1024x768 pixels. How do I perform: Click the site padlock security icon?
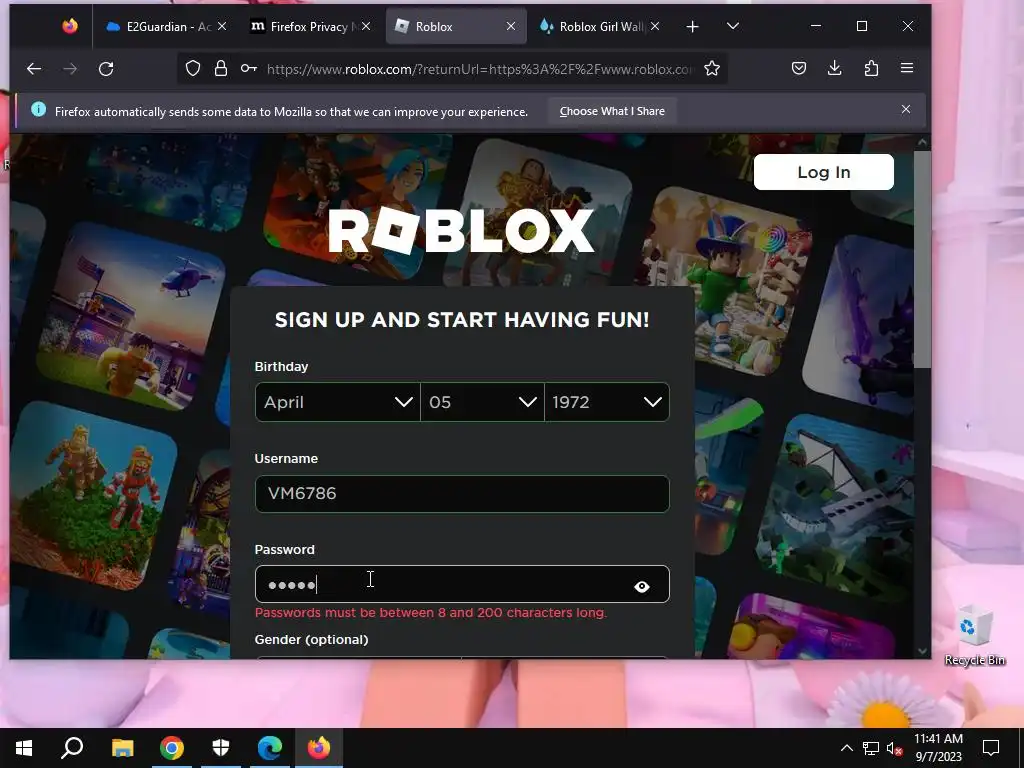pyautogui.click(x=221, y=69)
